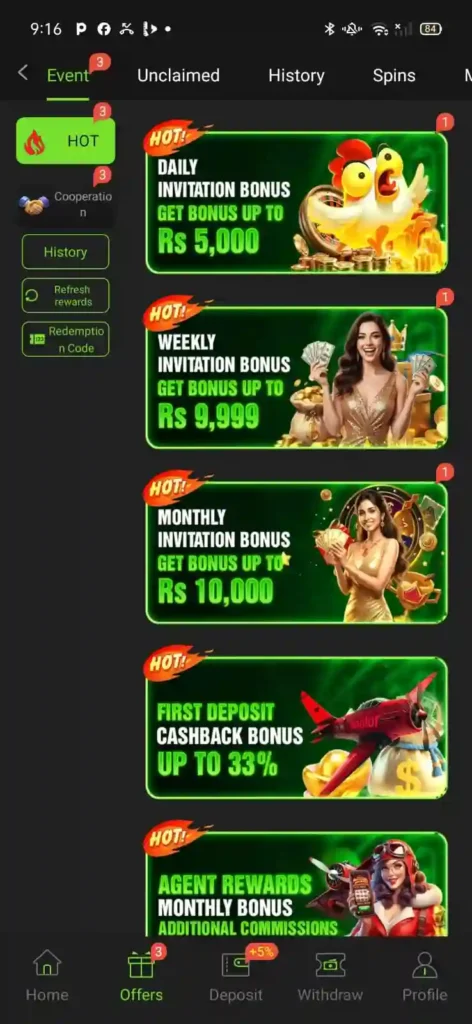Open Agent Rewards Monthly Bonus banner
Screen dimensions: 472x1024
pyautogui.click(x=296, y=884)
